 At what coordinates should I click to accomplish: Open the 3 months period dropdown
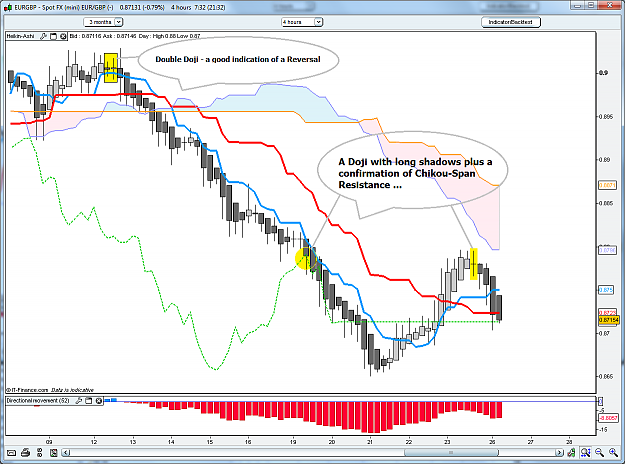pyautogui.click(x=103, y=22)
